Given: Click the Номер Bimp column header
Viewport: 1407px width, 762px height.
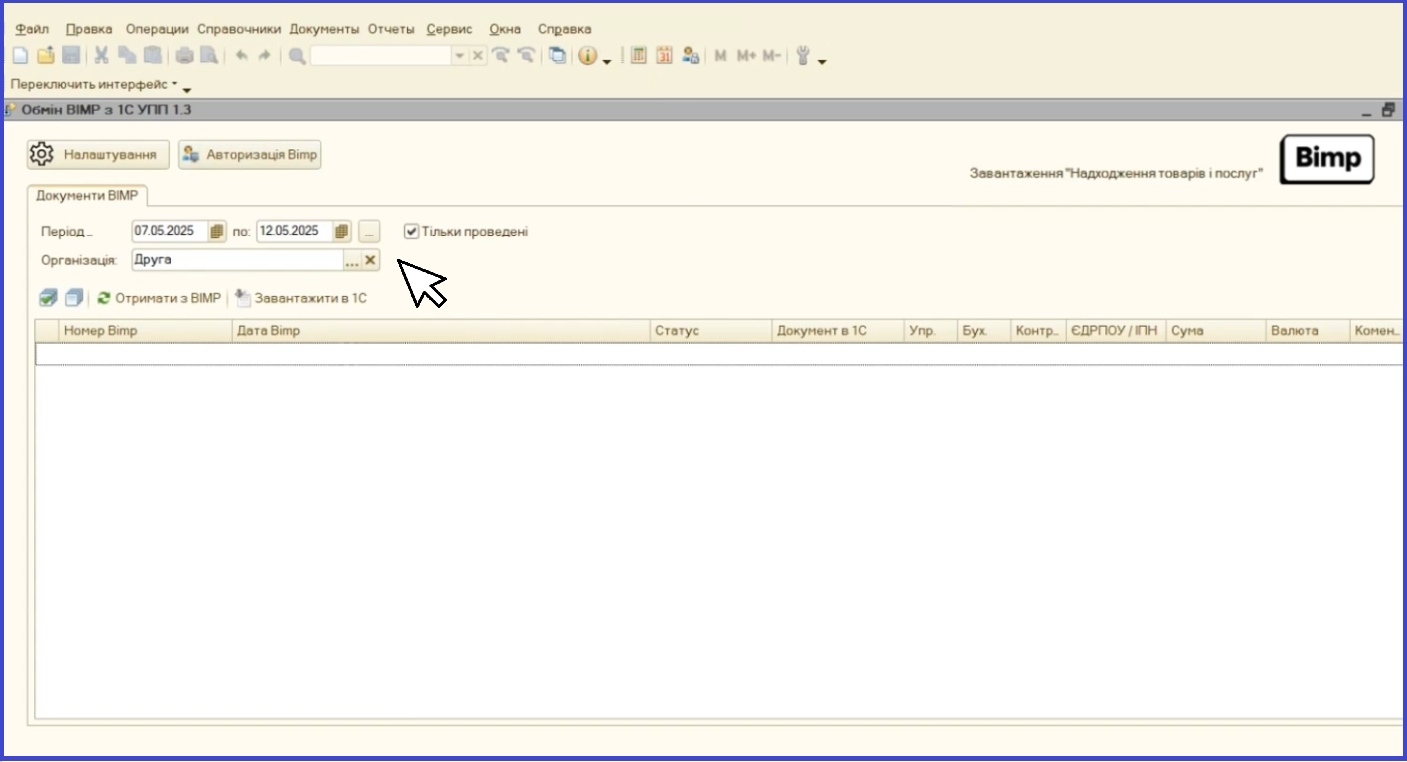Looking at the screenshot, I should click(146, 331).
